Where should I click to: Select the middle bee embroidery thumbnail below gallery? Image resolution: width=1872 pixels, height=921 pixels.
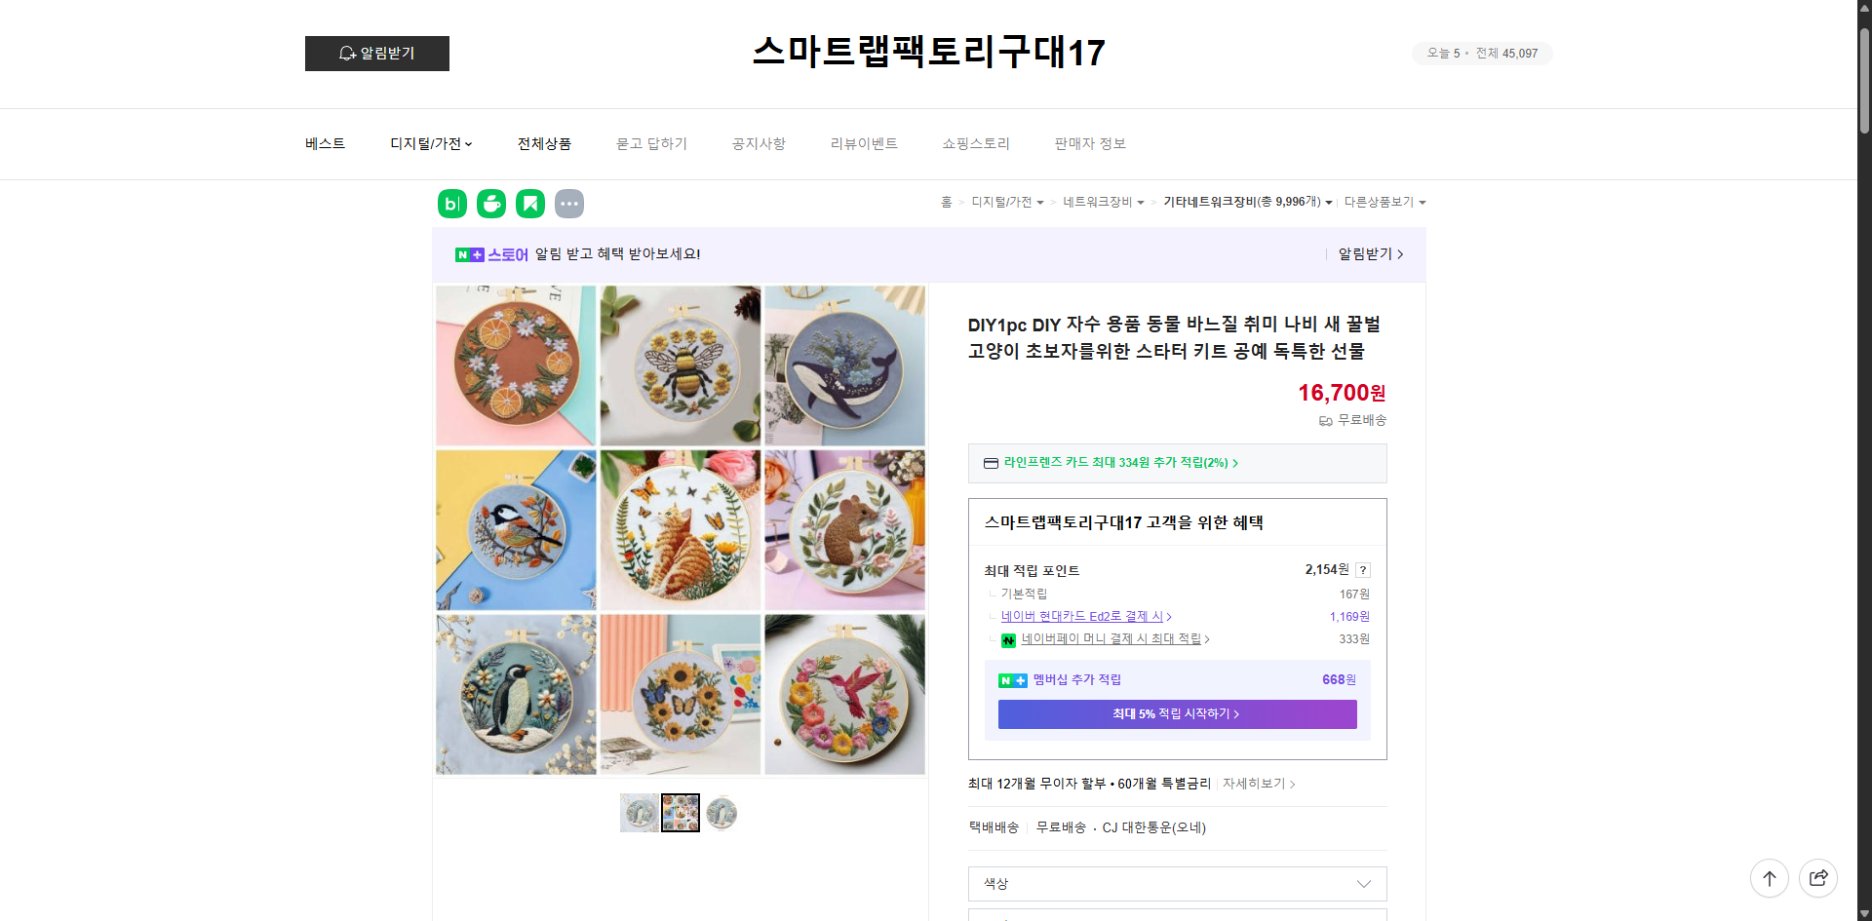(680, 813)
